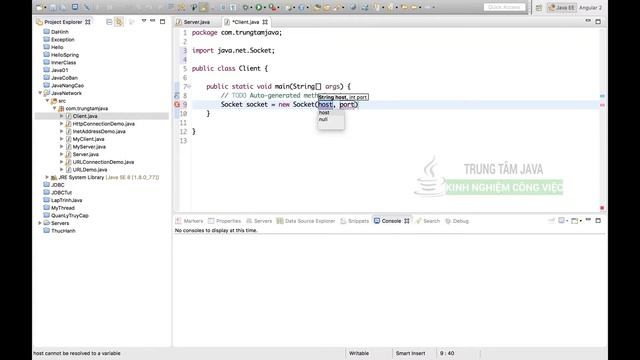
Task: Click the Run External Tools toolbar icon
Action: (x=273, y=7)
